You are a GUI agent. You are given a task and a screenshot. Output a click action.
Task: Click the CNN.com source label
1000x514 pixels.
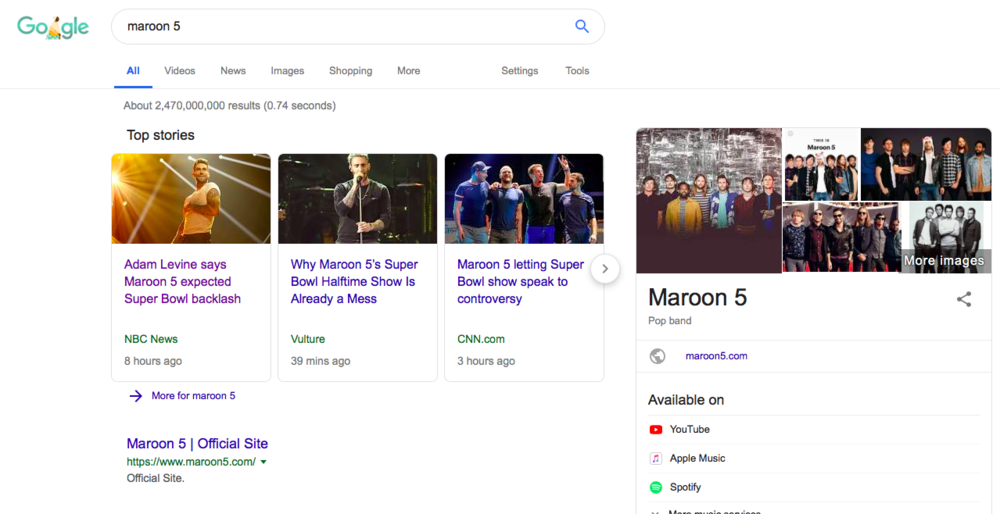click(481, 339)
